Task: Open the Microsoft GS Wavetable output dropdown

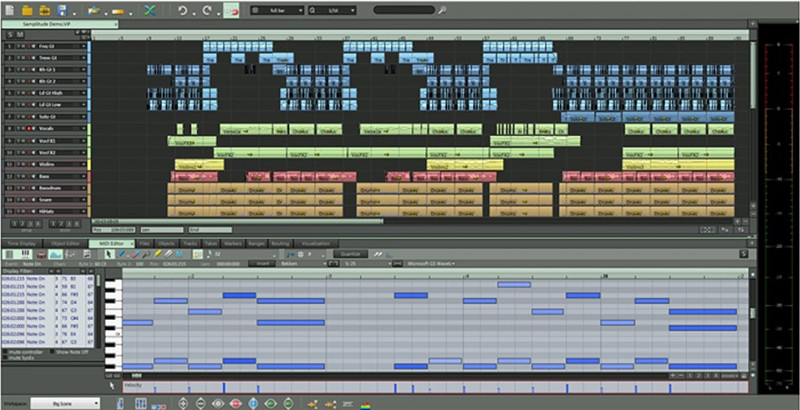Action: [432, 264]
